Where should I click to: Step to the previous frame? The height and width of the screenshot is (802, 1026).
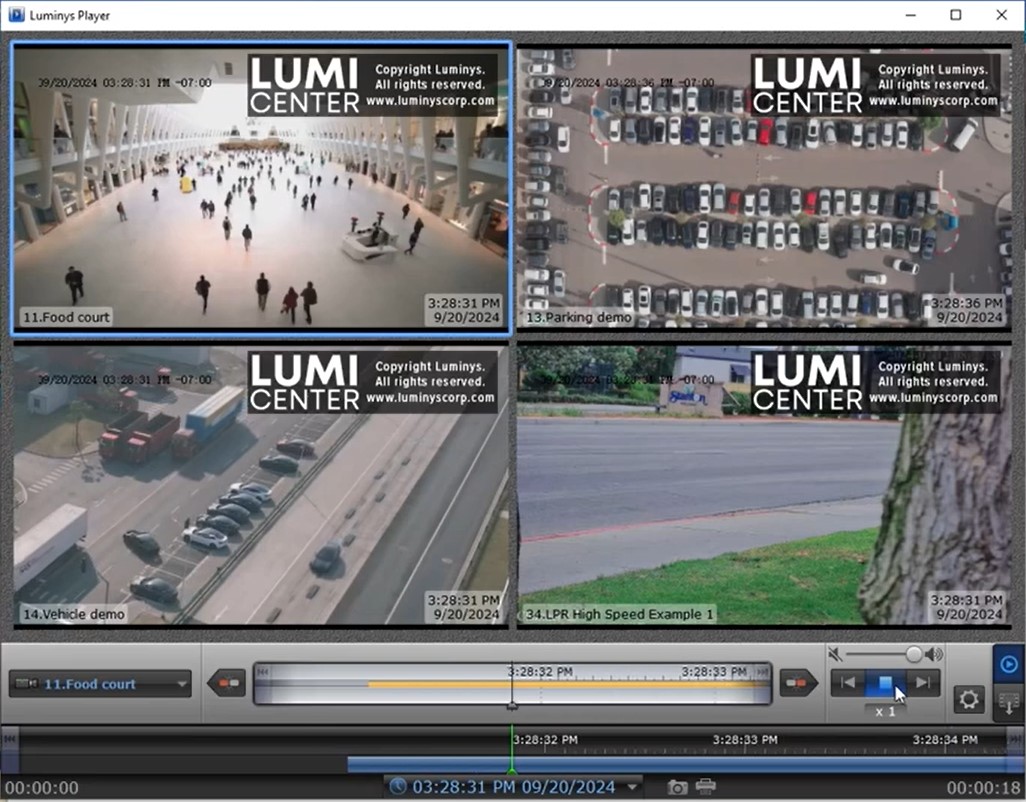pyautogui.click(x=847, y=683)
